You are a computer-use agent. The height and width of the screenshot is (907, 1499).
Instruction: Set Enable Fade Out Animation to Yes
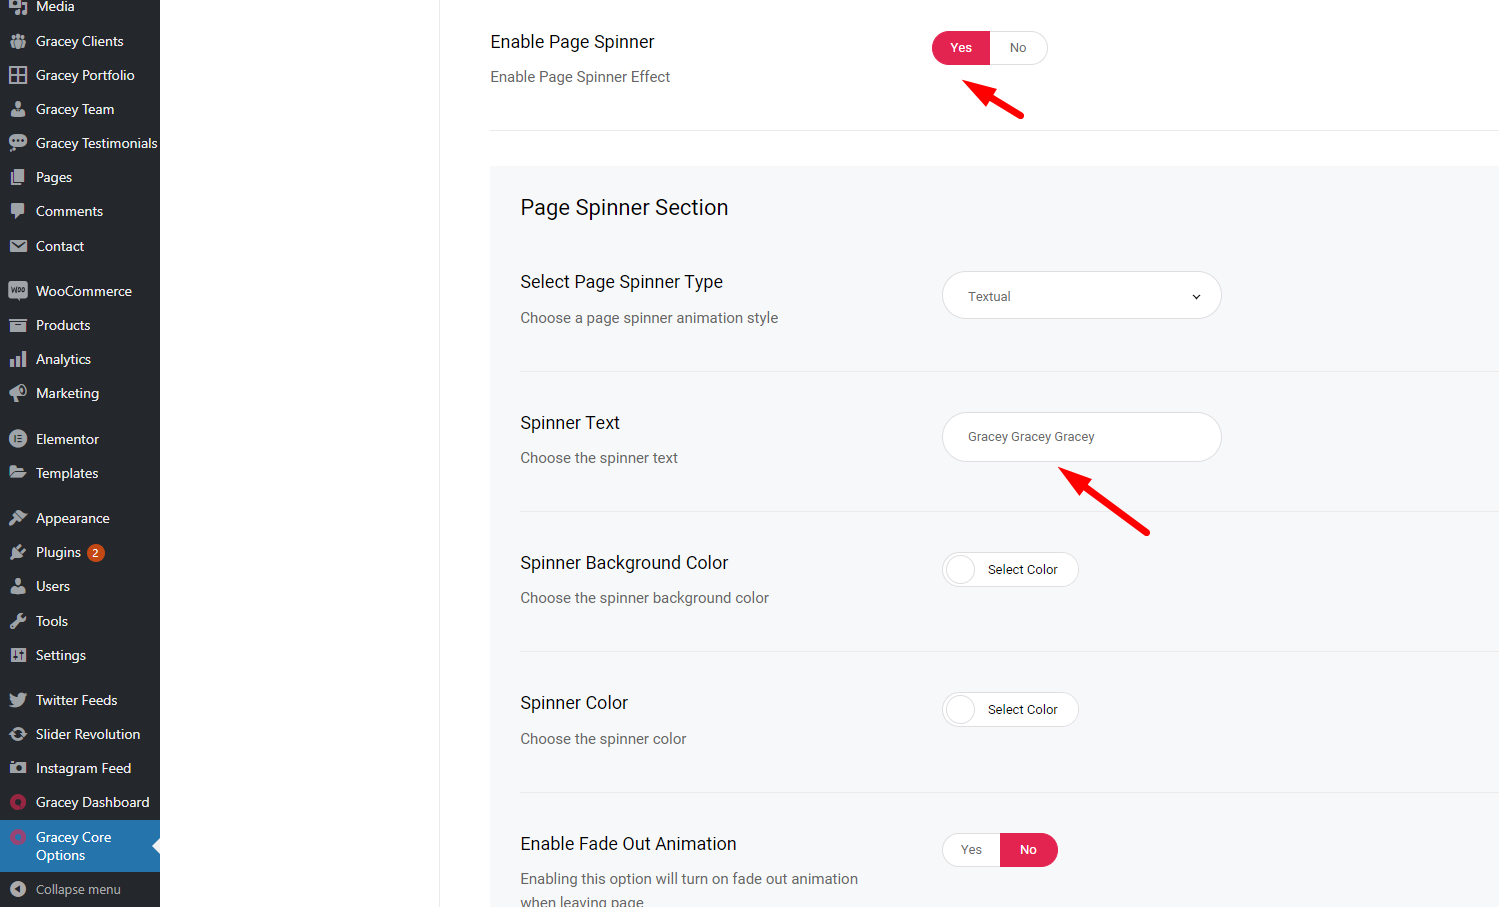click(971, 850)
